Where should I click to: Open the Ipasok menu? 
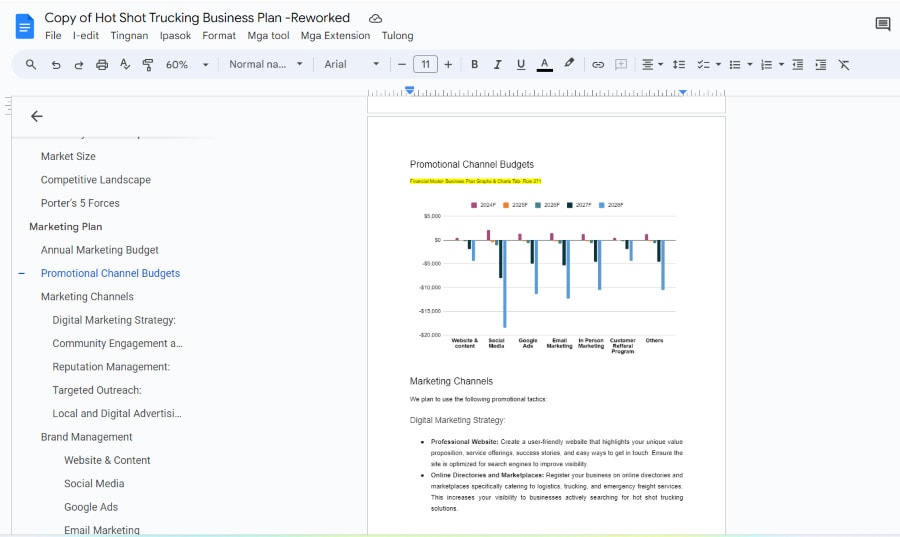pyautogui.click(x=175, y=36)
